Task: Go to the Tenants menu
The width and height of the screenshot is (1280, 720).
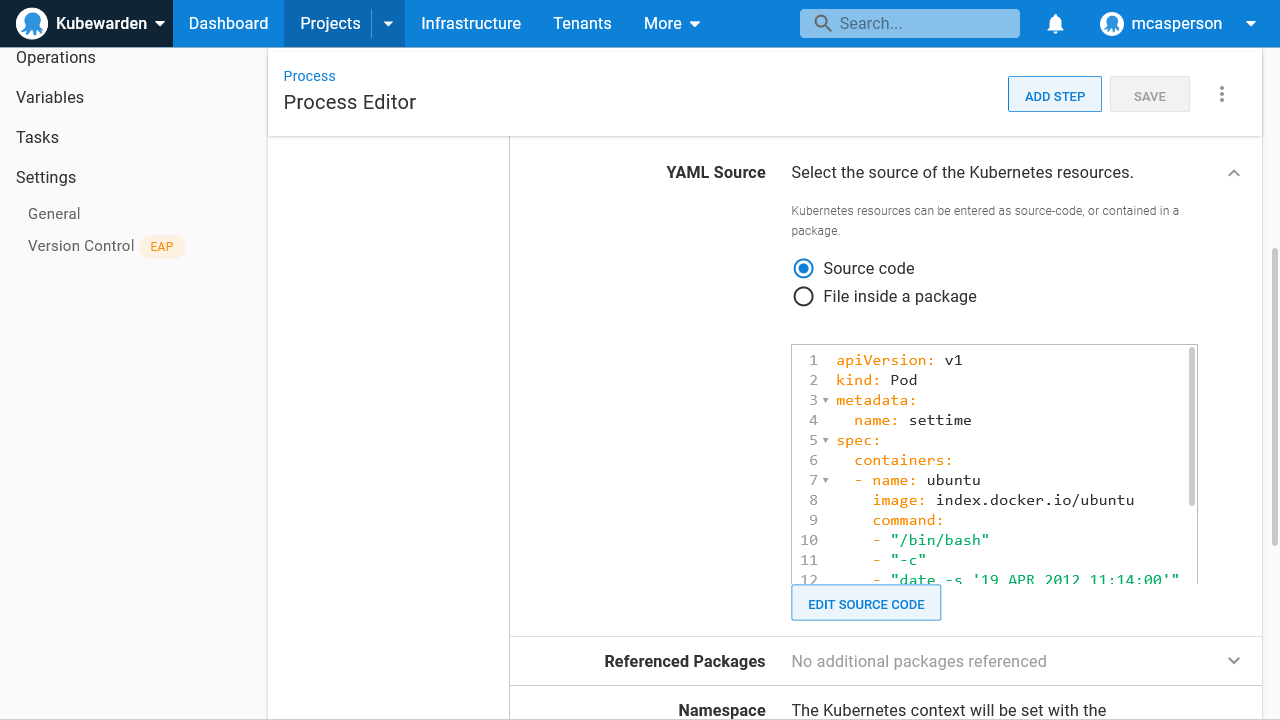Action: click(x=582, y=24)
